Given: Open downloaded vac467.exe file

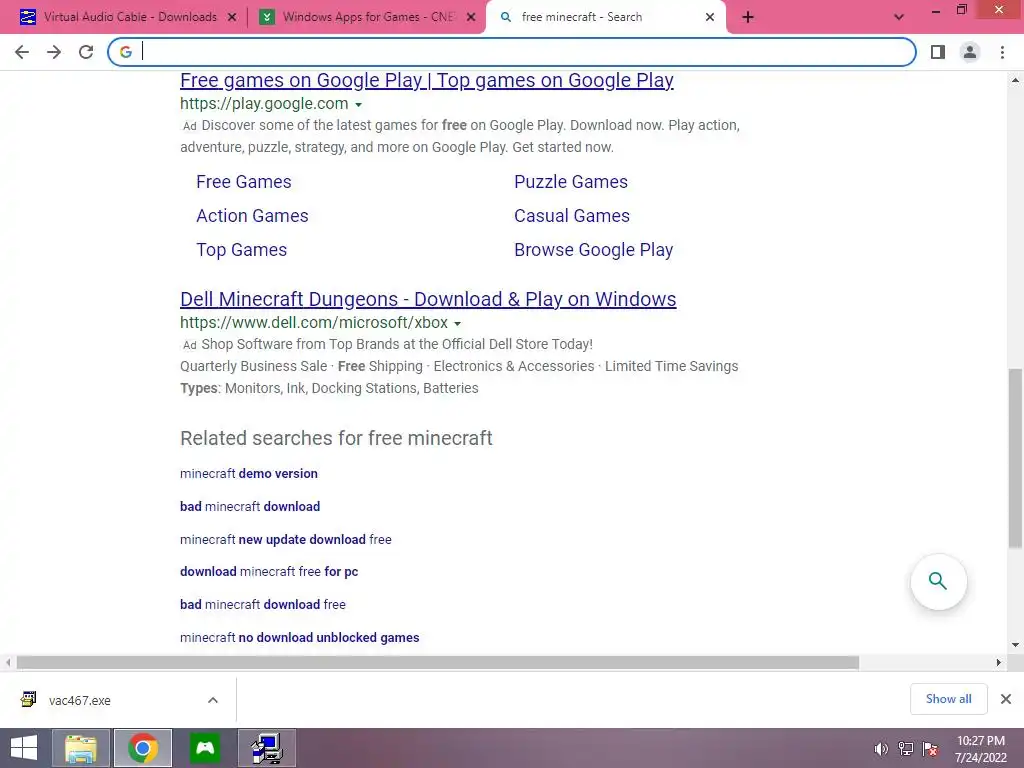Looking at the screenshot, I should click(x=80, y=700).
